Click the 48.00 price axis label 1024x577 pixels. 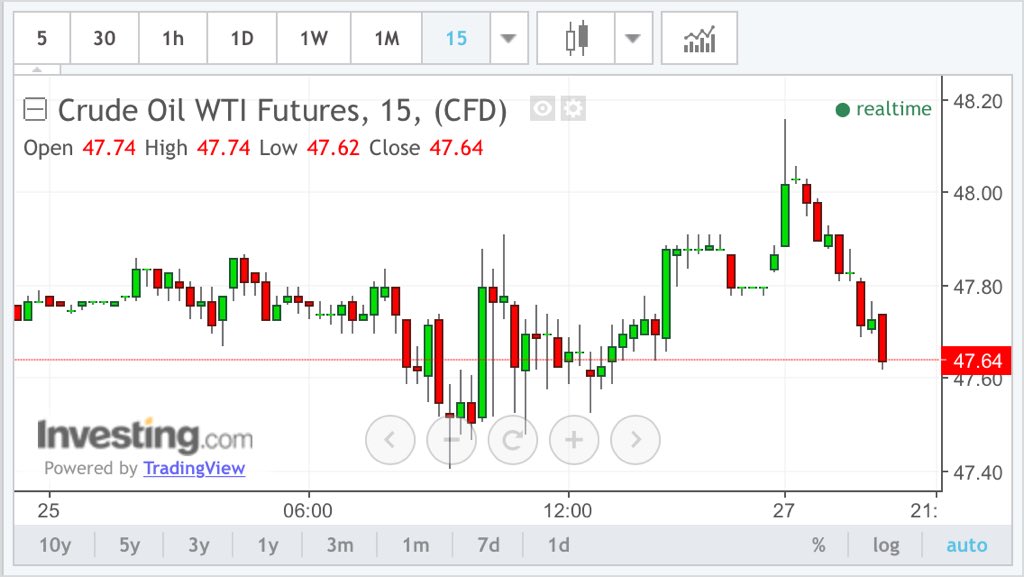[978, 193]
